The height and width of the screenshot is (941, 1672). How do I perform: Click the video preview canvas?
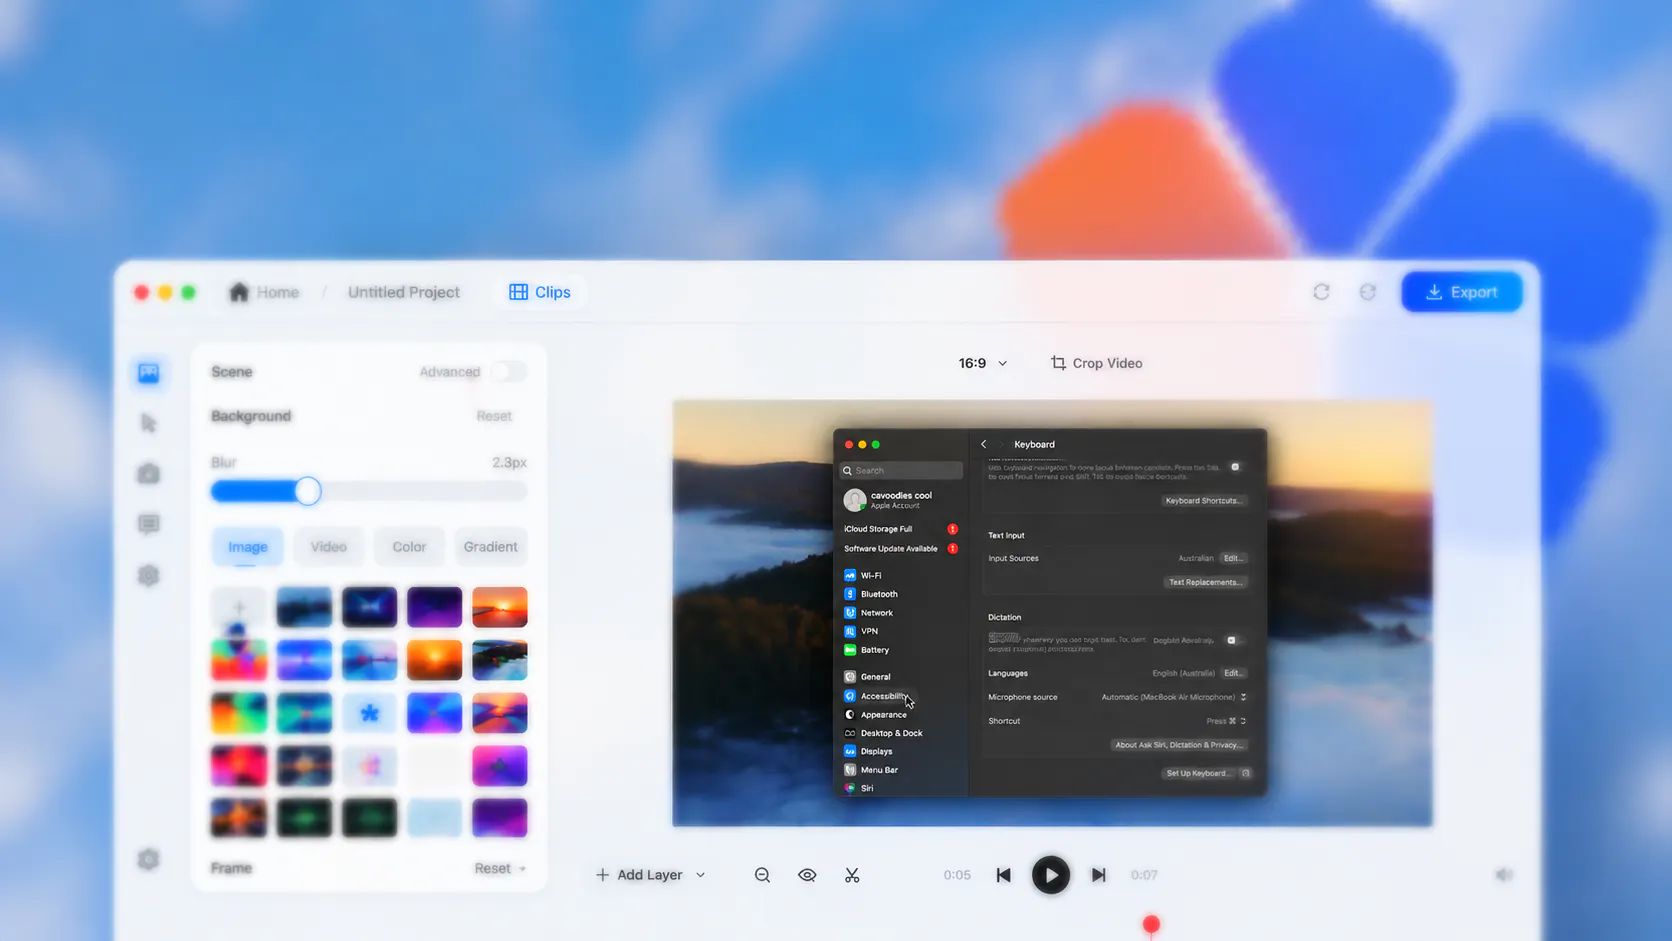[1052, 613]
